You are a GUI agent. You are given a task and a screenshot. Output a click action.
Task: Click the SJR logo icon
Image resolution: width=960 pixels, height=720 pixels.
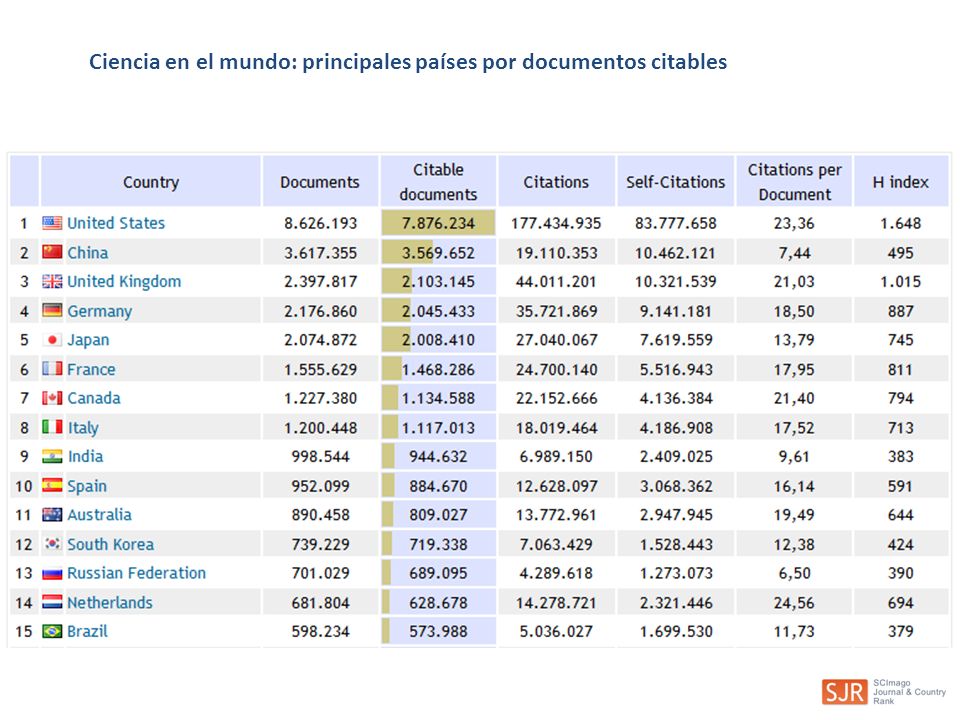pos(845,692)
